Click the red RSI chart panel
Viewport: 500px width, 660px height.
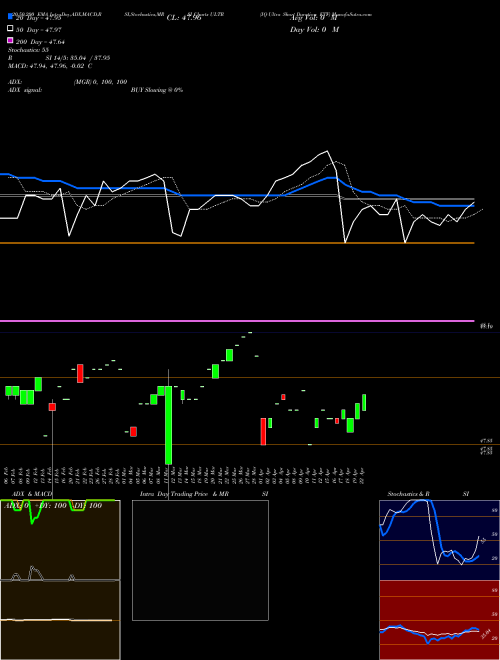click(x=439, y=620)
